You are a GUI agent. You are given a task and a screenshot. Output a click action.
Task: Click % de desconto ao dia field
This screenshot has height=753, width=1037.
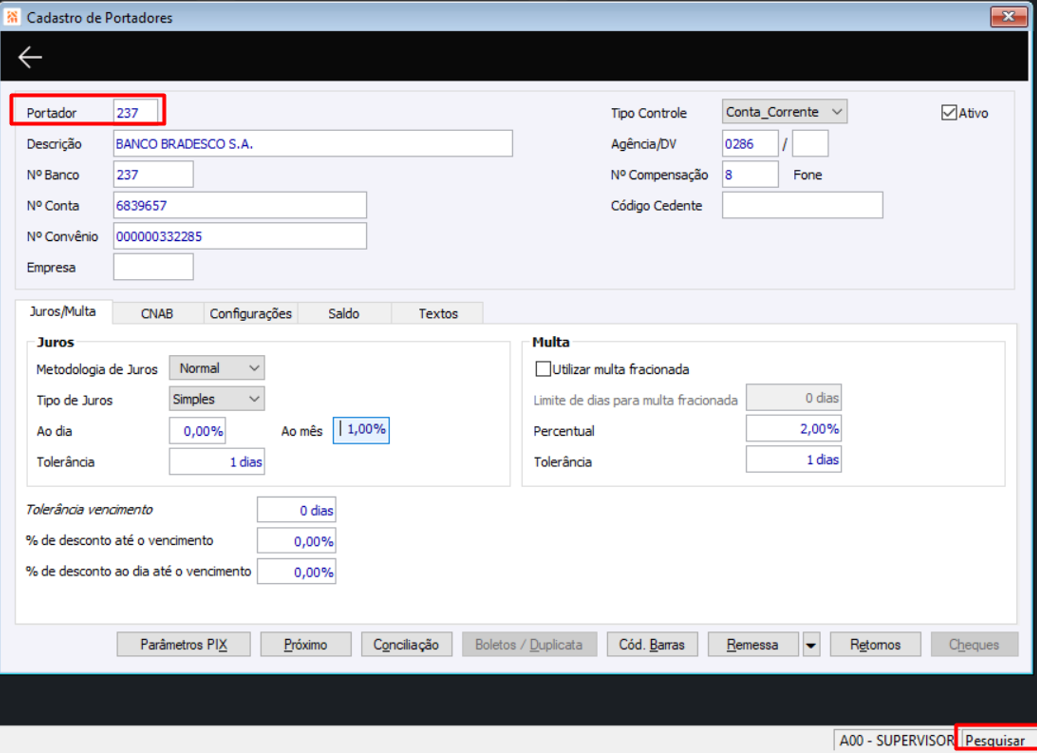[297, 572]
